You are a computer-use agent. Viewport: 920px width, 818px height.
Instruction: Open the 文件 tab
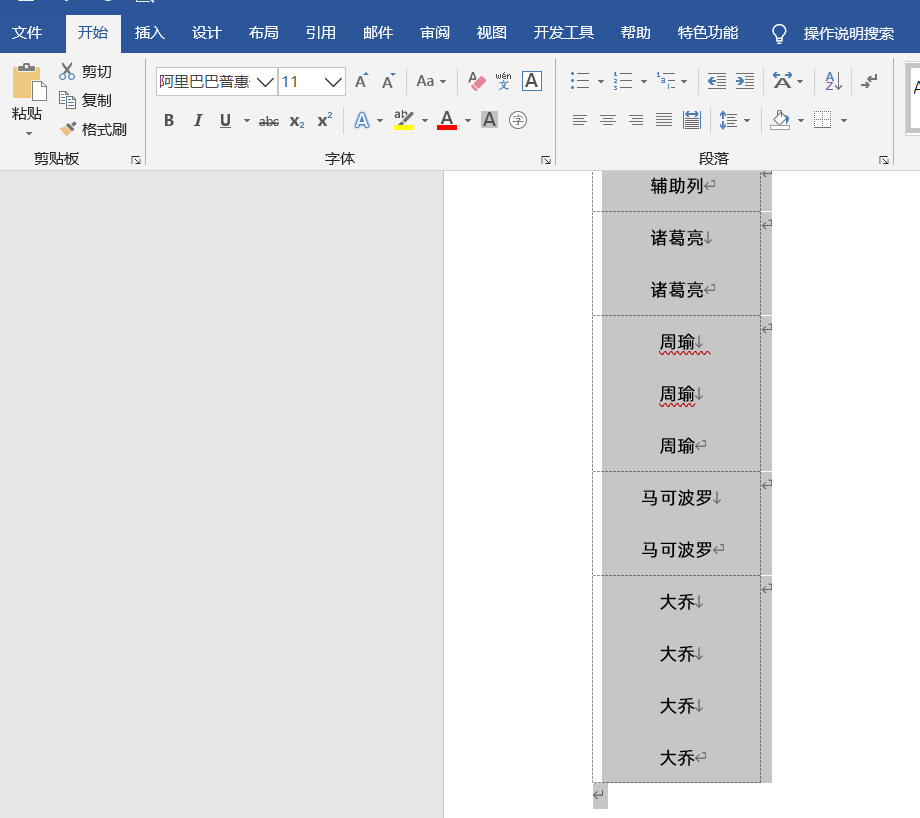coord(27,33)
